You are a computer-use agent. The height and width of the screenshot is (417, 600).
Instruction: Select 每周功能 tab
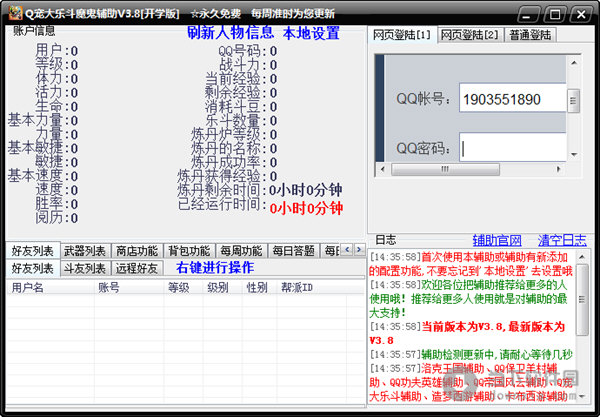pos(241,251)
